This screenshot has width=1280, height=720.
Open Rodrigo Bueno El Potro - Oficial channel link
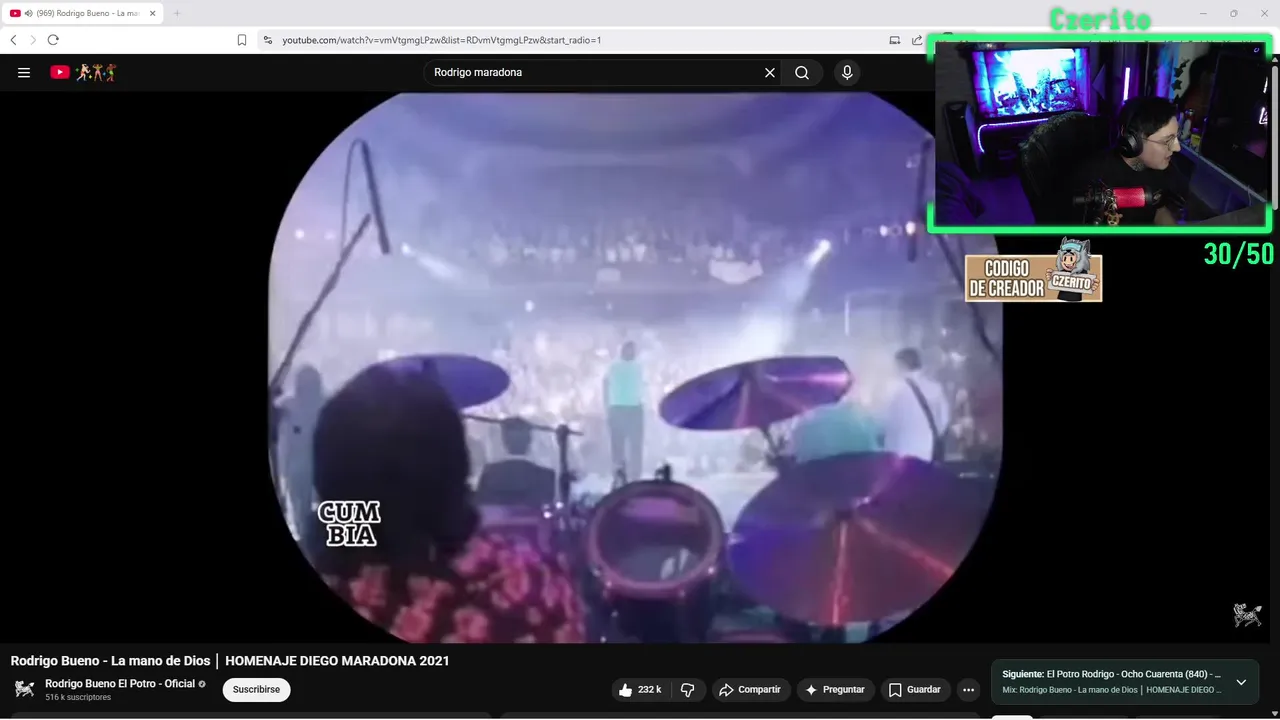120,684
